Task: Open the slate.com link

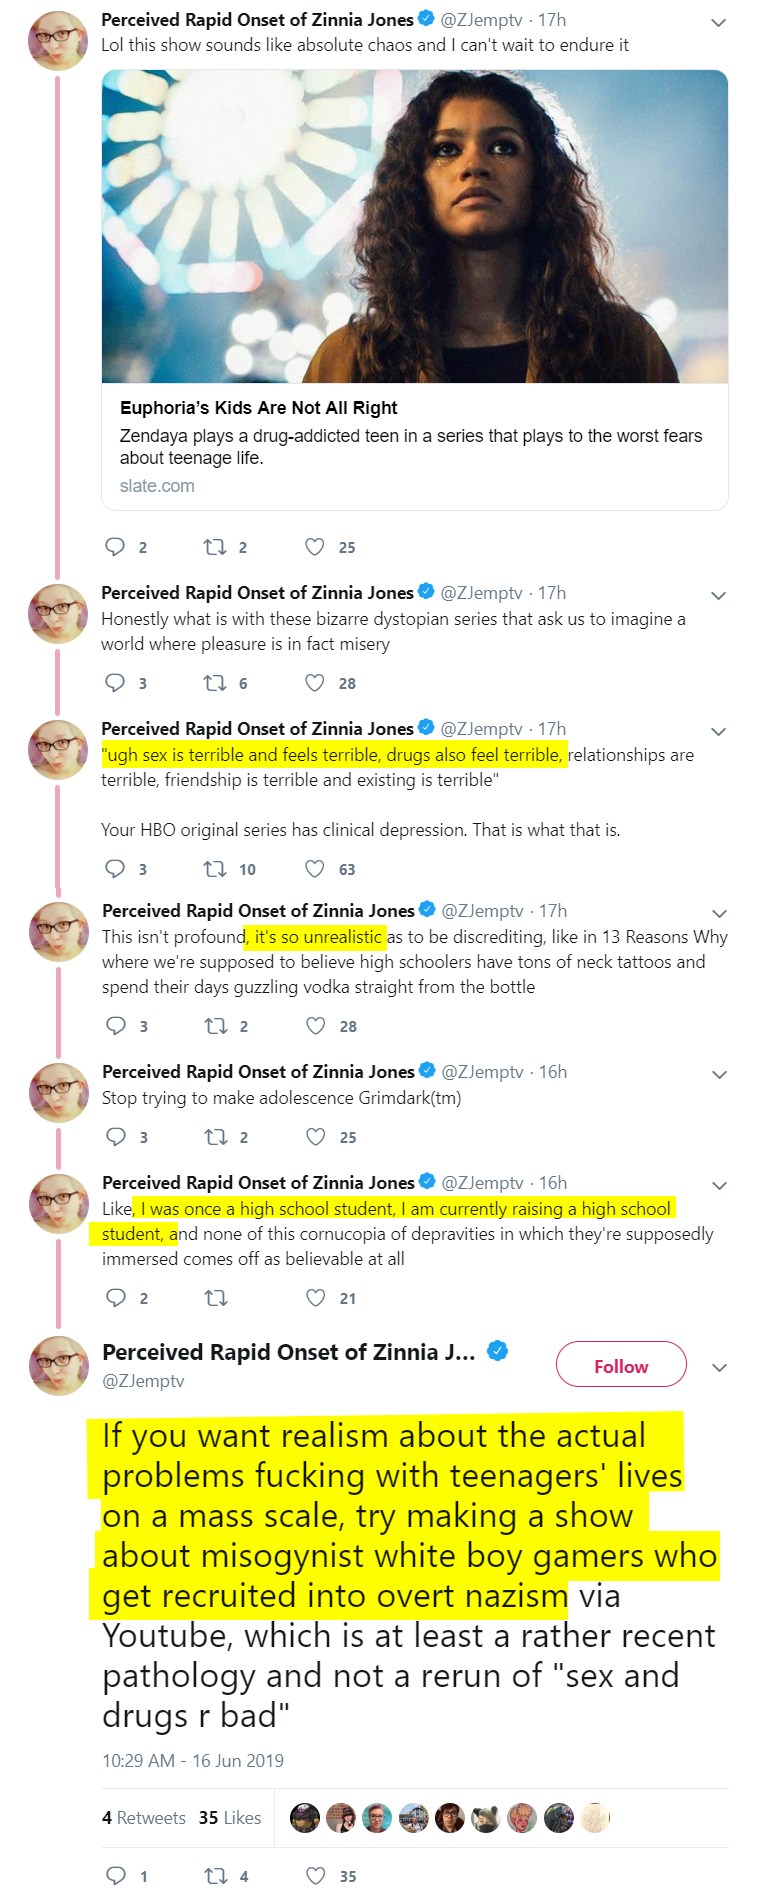Action: pos(157,485)
